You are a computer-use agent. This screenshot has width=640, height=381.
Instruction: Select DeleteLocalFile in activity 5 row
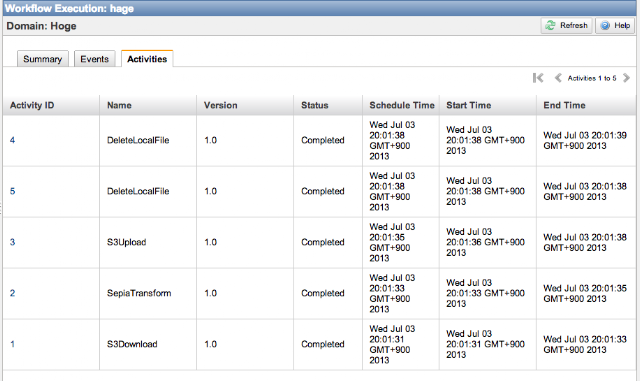click(138, 191)
